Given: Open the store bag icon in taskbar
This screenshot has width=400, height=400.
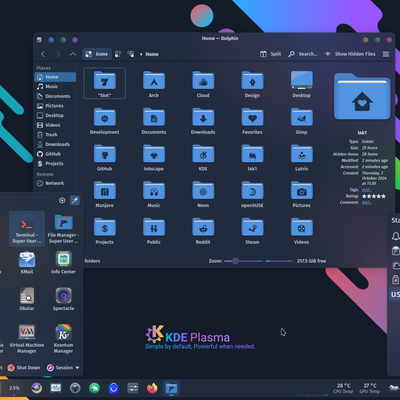Looking at the screenshot, I should [x=114, y=388].
